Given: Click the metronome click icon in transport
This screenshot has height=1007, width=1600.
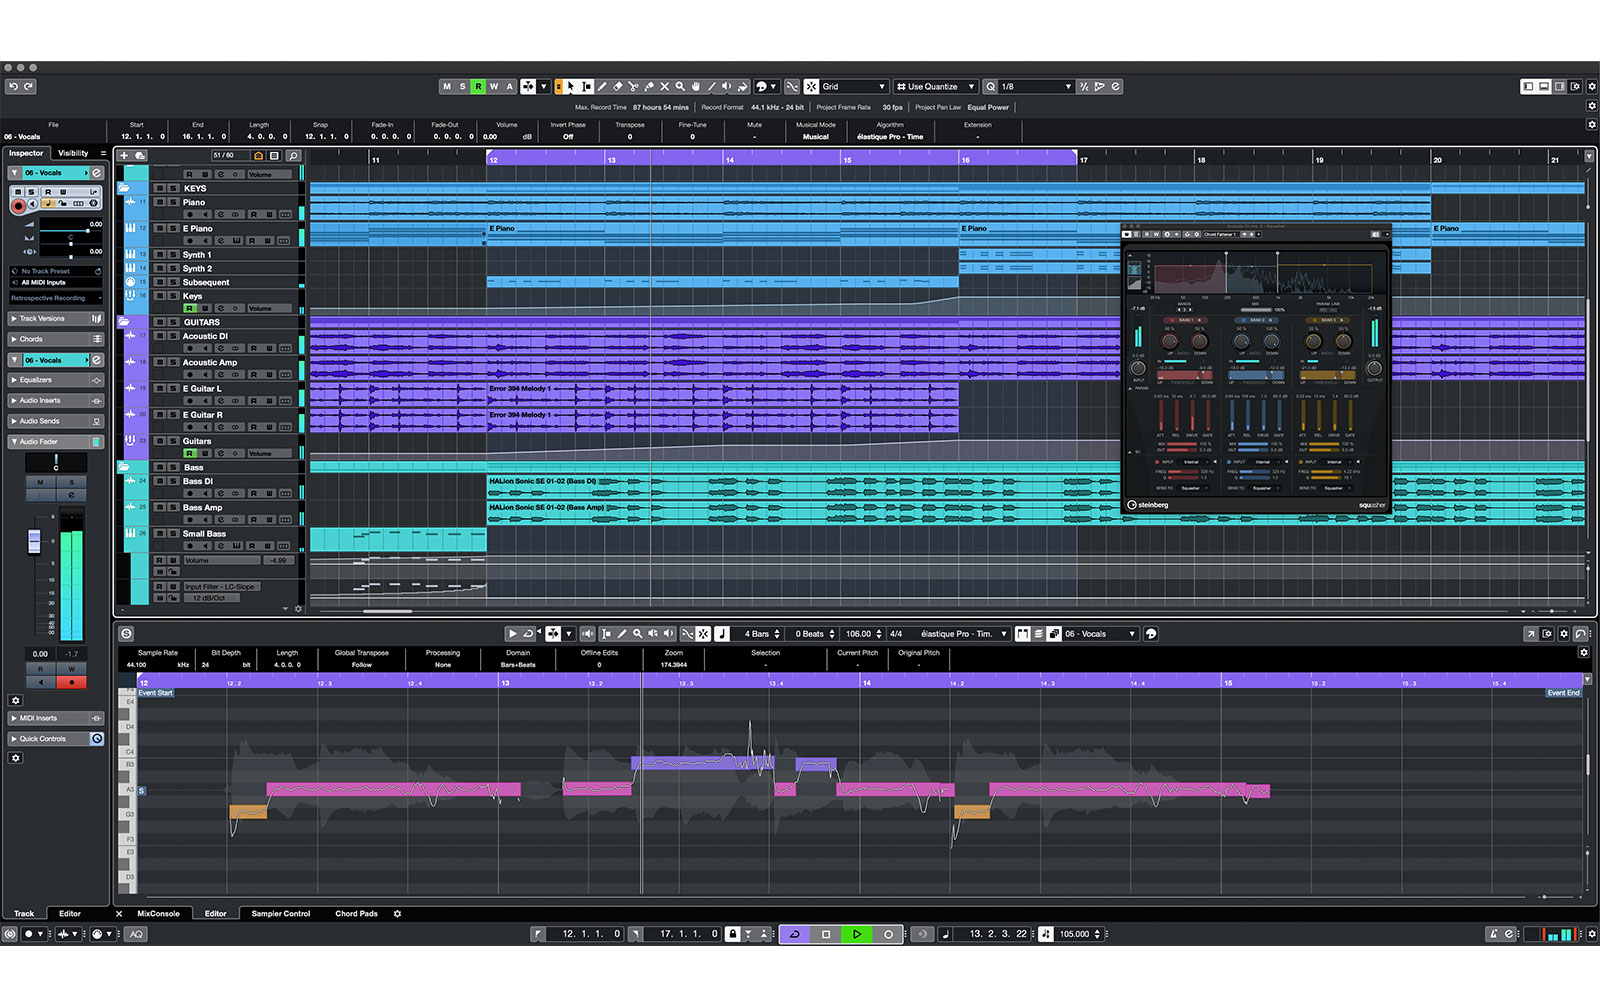Looking at the screenshot, I should [1494, 934].
